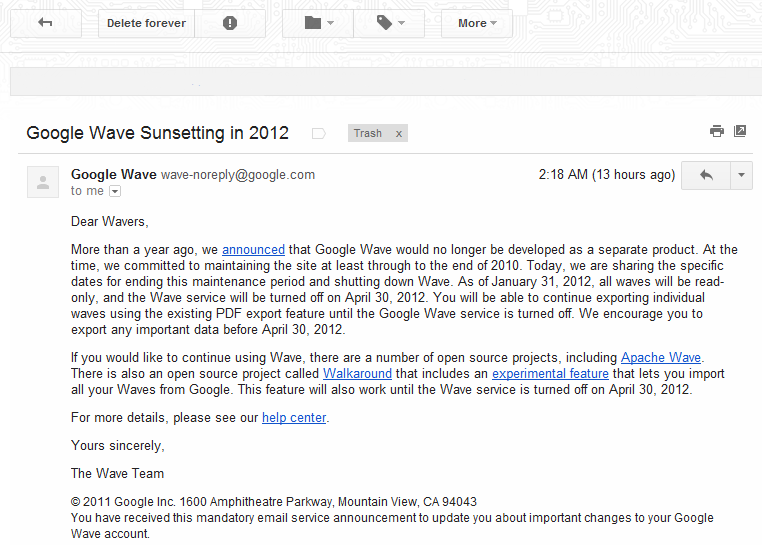The image size is (762, 545).
Task: Click the 2:18 AM timestamp
Action: click(x=607, y=175)
